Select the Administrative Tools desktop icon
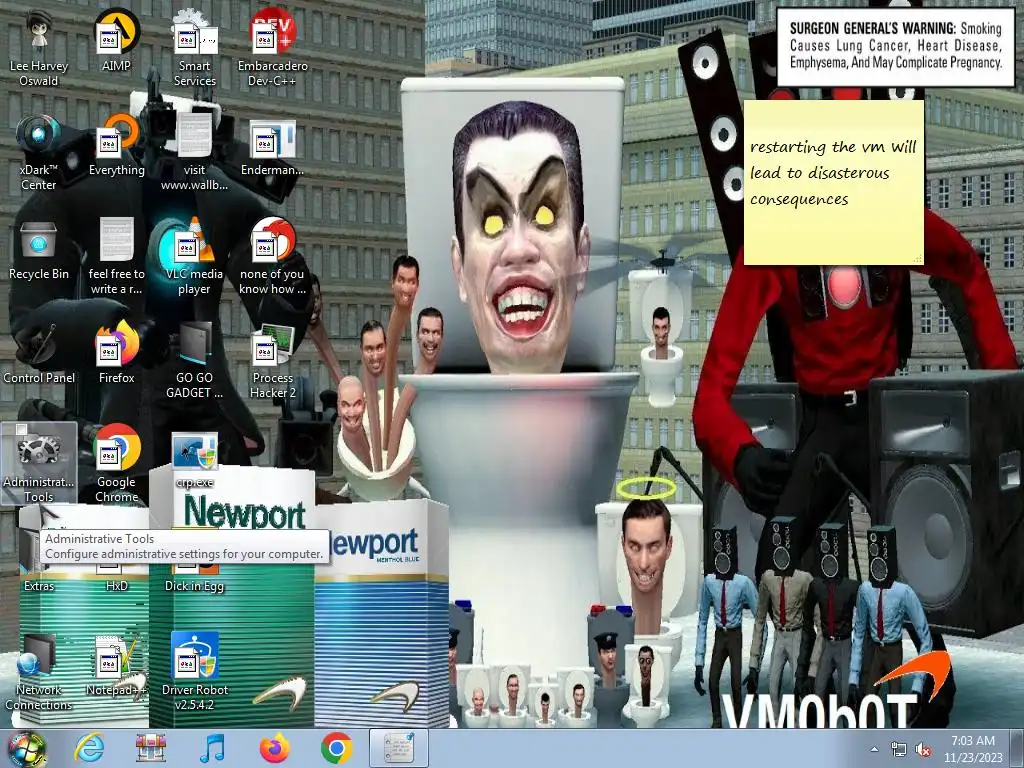Viewport: 1024px width, 768px height. coord(39,464)
